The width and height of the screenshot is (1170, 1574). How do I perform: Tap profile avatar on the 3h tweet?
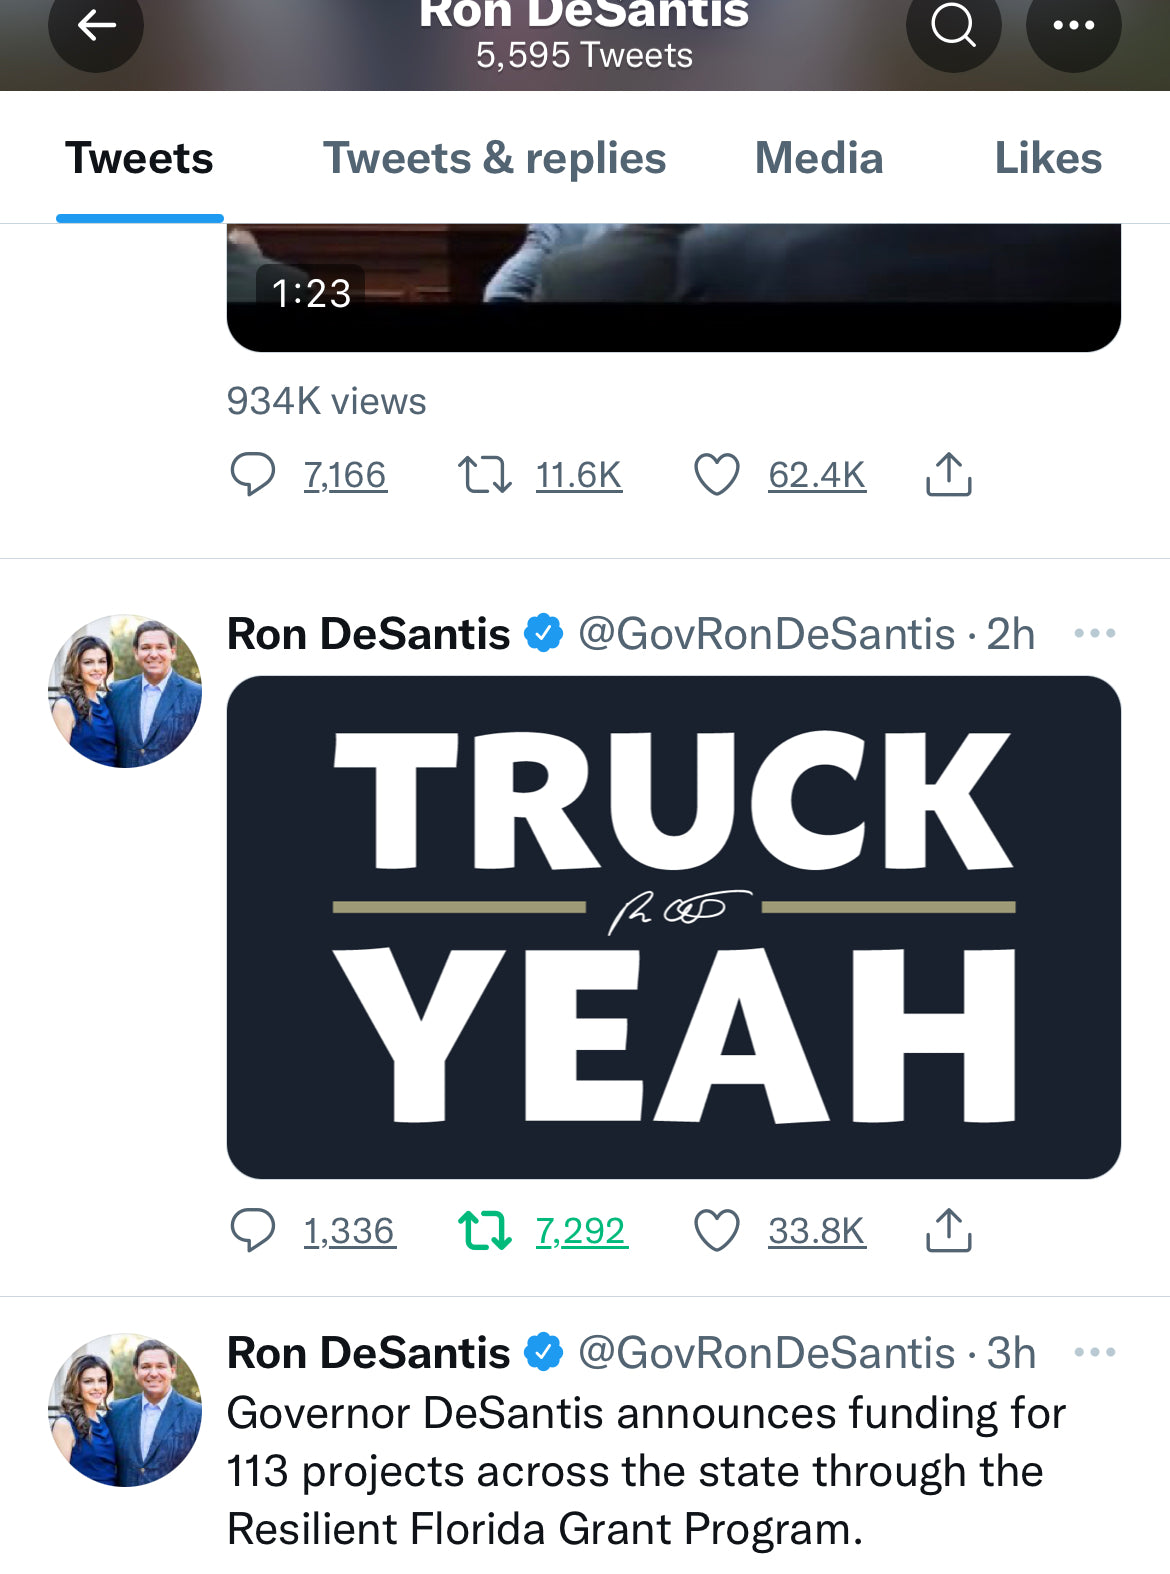pos(125,1409)
